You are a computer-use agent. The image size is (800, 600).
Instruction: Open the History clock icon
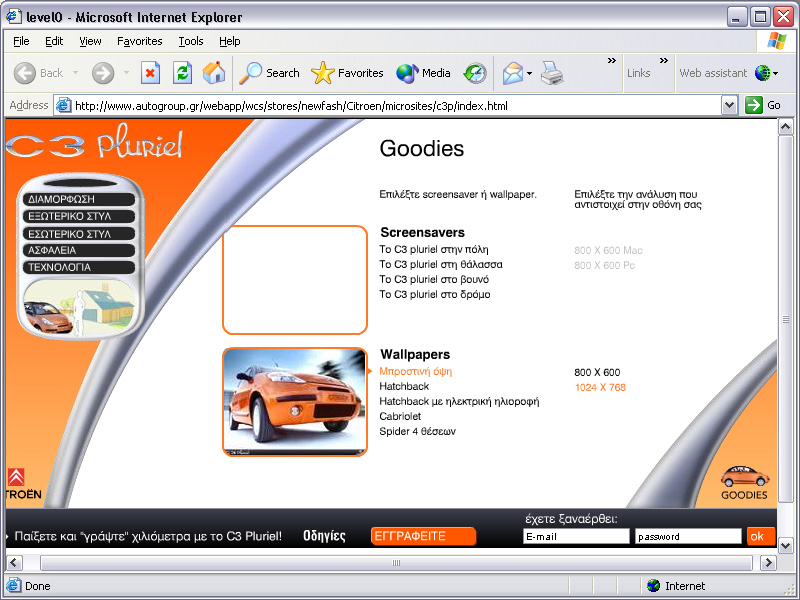tap(475, 73)
